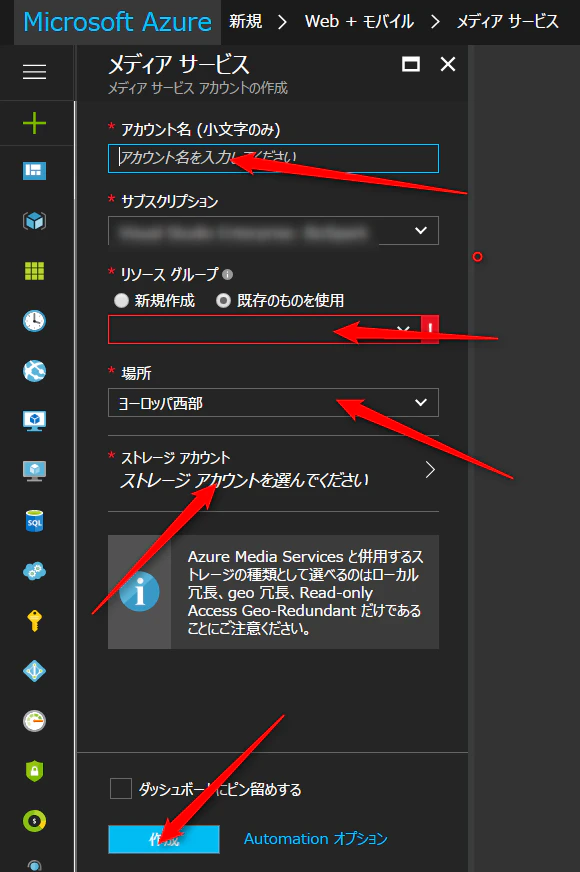Maximize the メディア サービス blade
Viewport: 580px width, 872px height.
[411, 65]
